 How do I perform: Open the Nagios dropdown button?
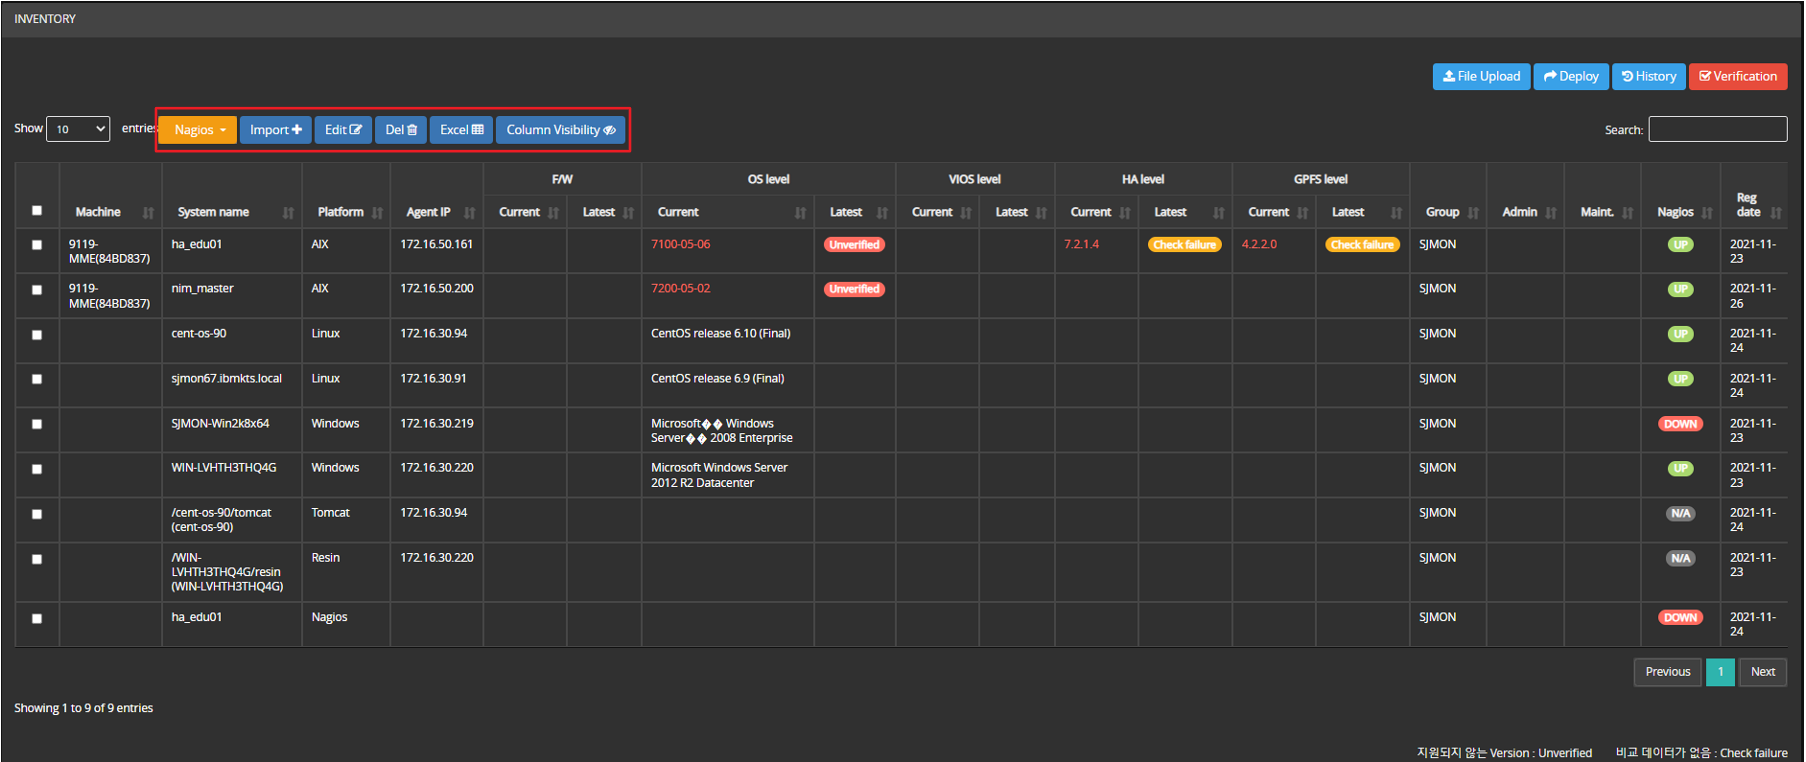tap(198, 130)
